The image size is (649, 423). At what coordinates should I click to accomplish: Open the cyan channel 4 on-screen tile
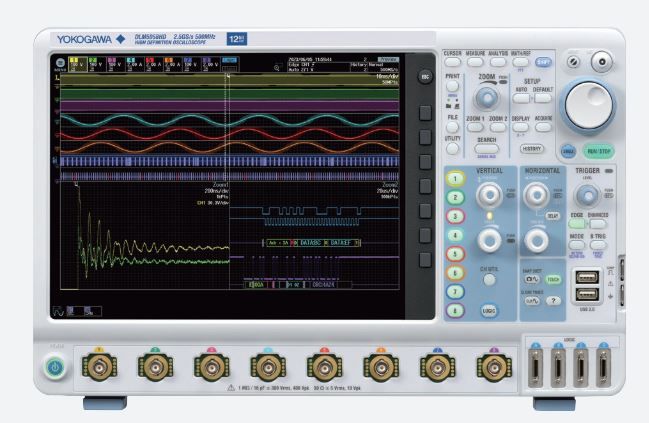pyautogui.click(x=135, y=65)
